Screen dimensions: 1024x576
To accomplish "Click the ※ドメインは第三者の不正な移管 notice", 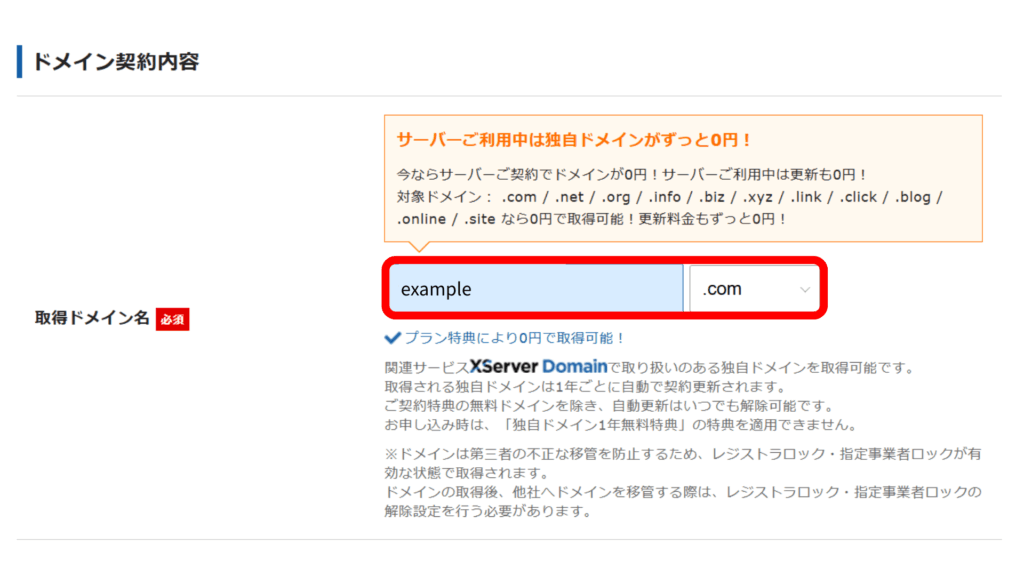I will click(x=683, y=463).
